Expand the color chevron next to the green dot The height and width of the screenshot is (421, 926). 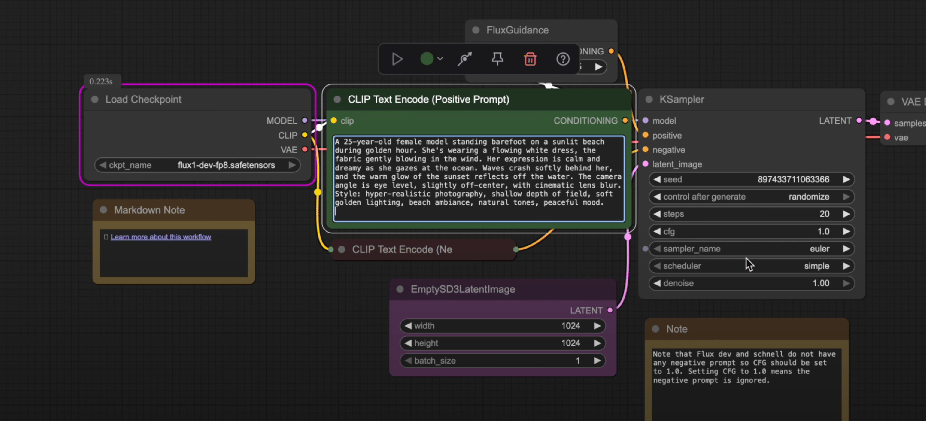pos(440,59)
